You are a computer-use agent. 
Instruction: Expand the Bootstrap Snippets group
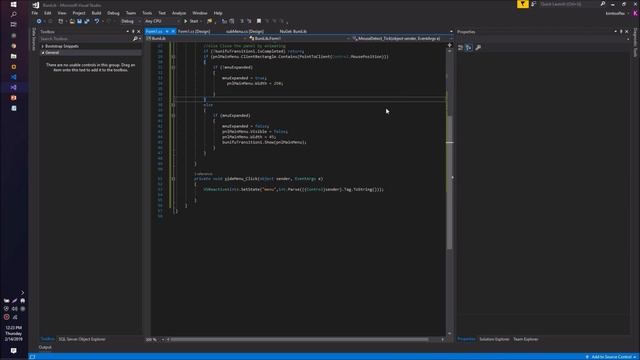(43, 46)
